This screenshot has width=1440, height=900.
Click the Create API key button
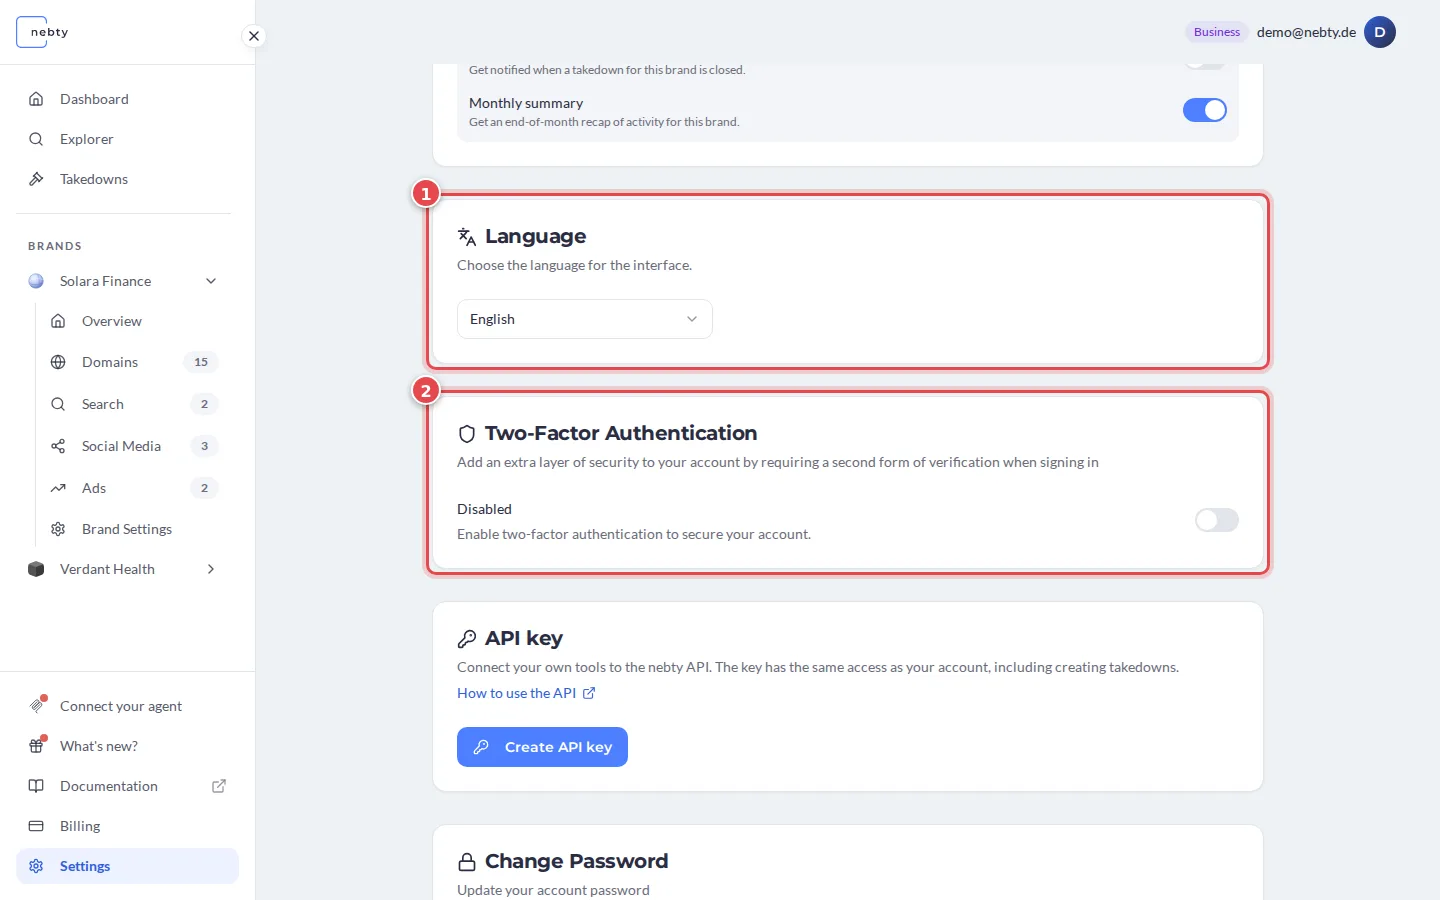542,747
